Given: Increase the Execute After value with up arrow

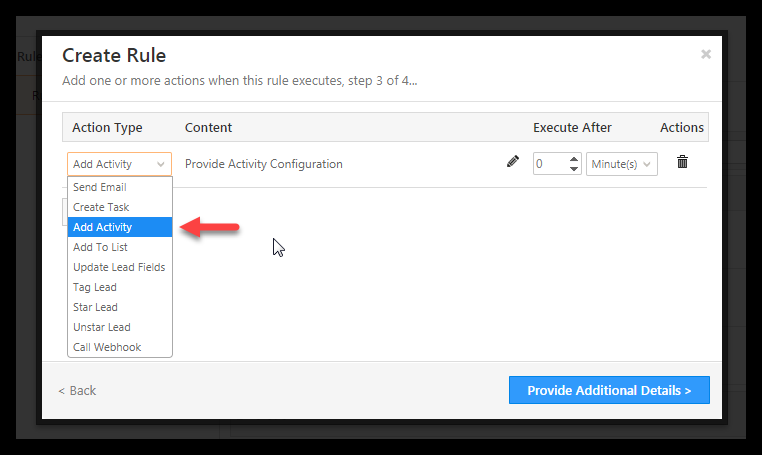Looking at the screenshot, I should (x=574, y=159).
